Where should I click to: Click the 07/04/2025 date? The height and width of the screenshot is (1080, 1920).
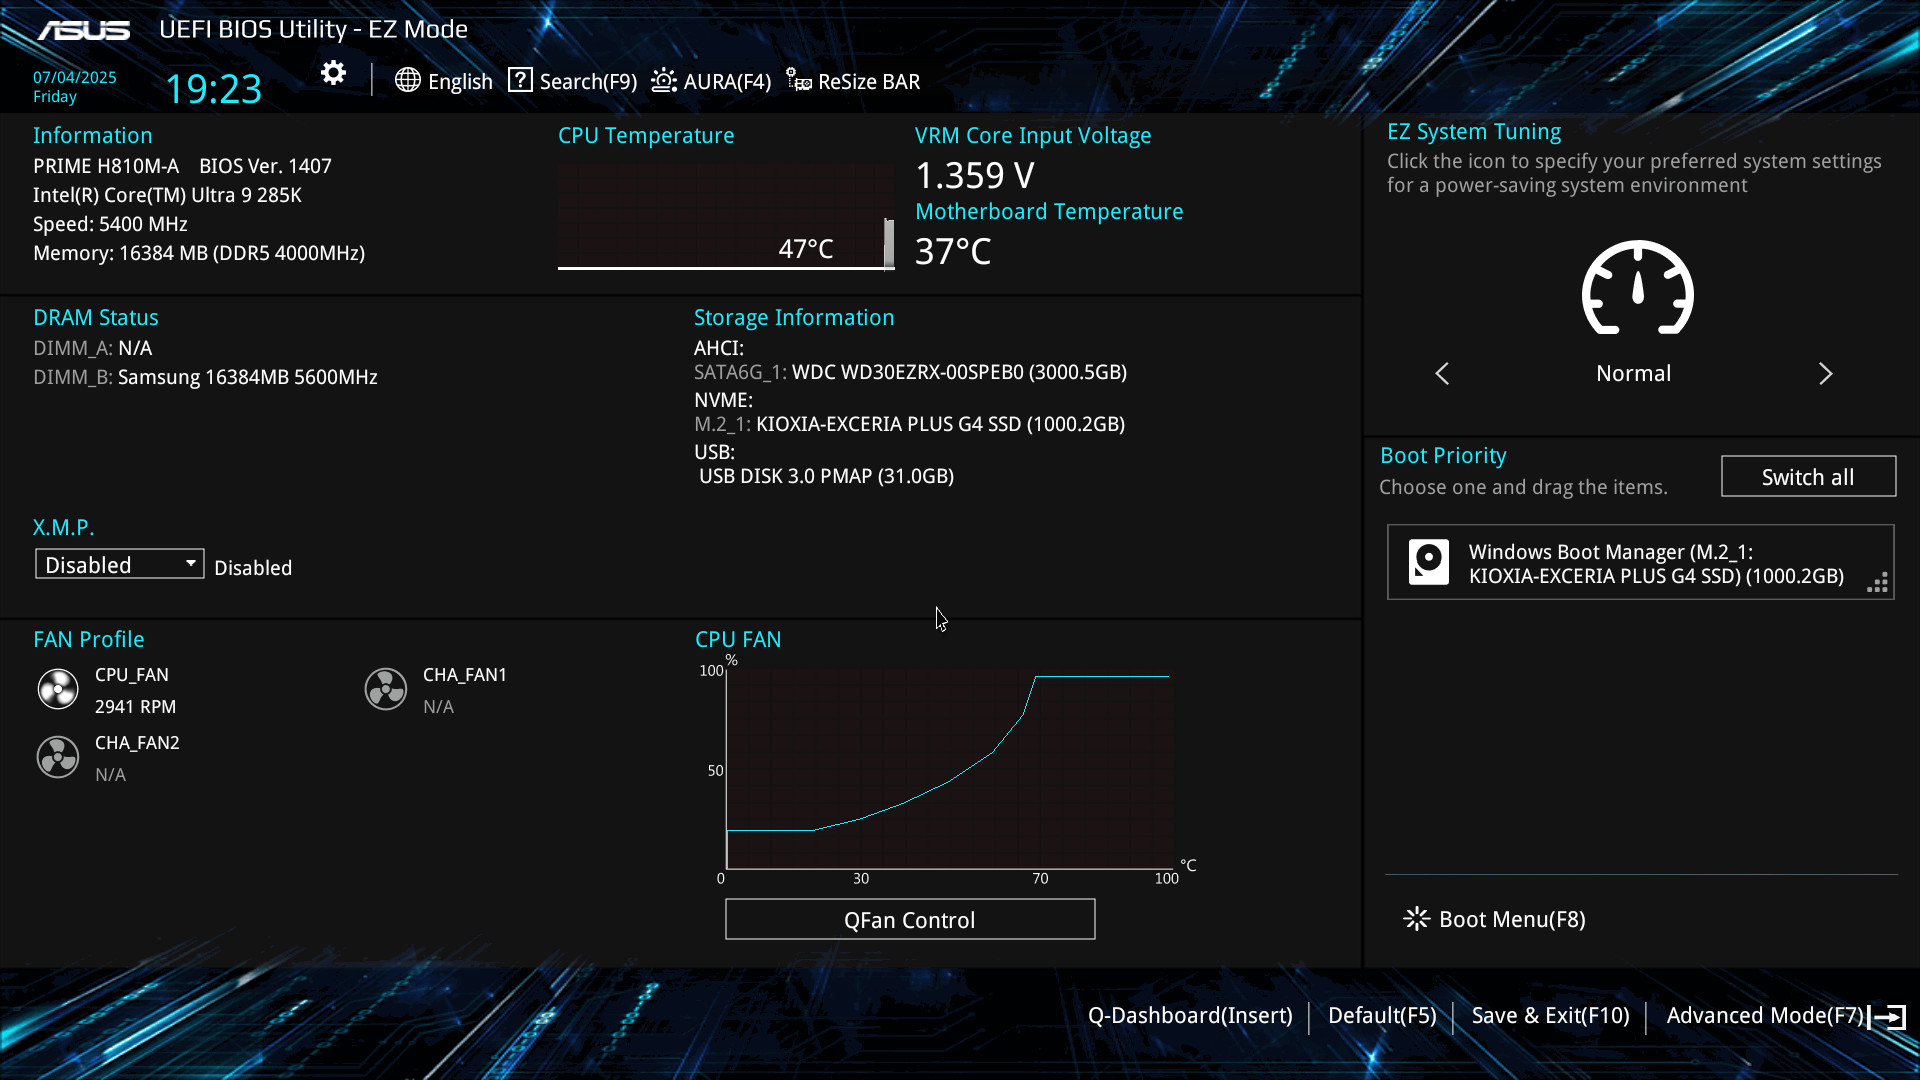[75, 77]
